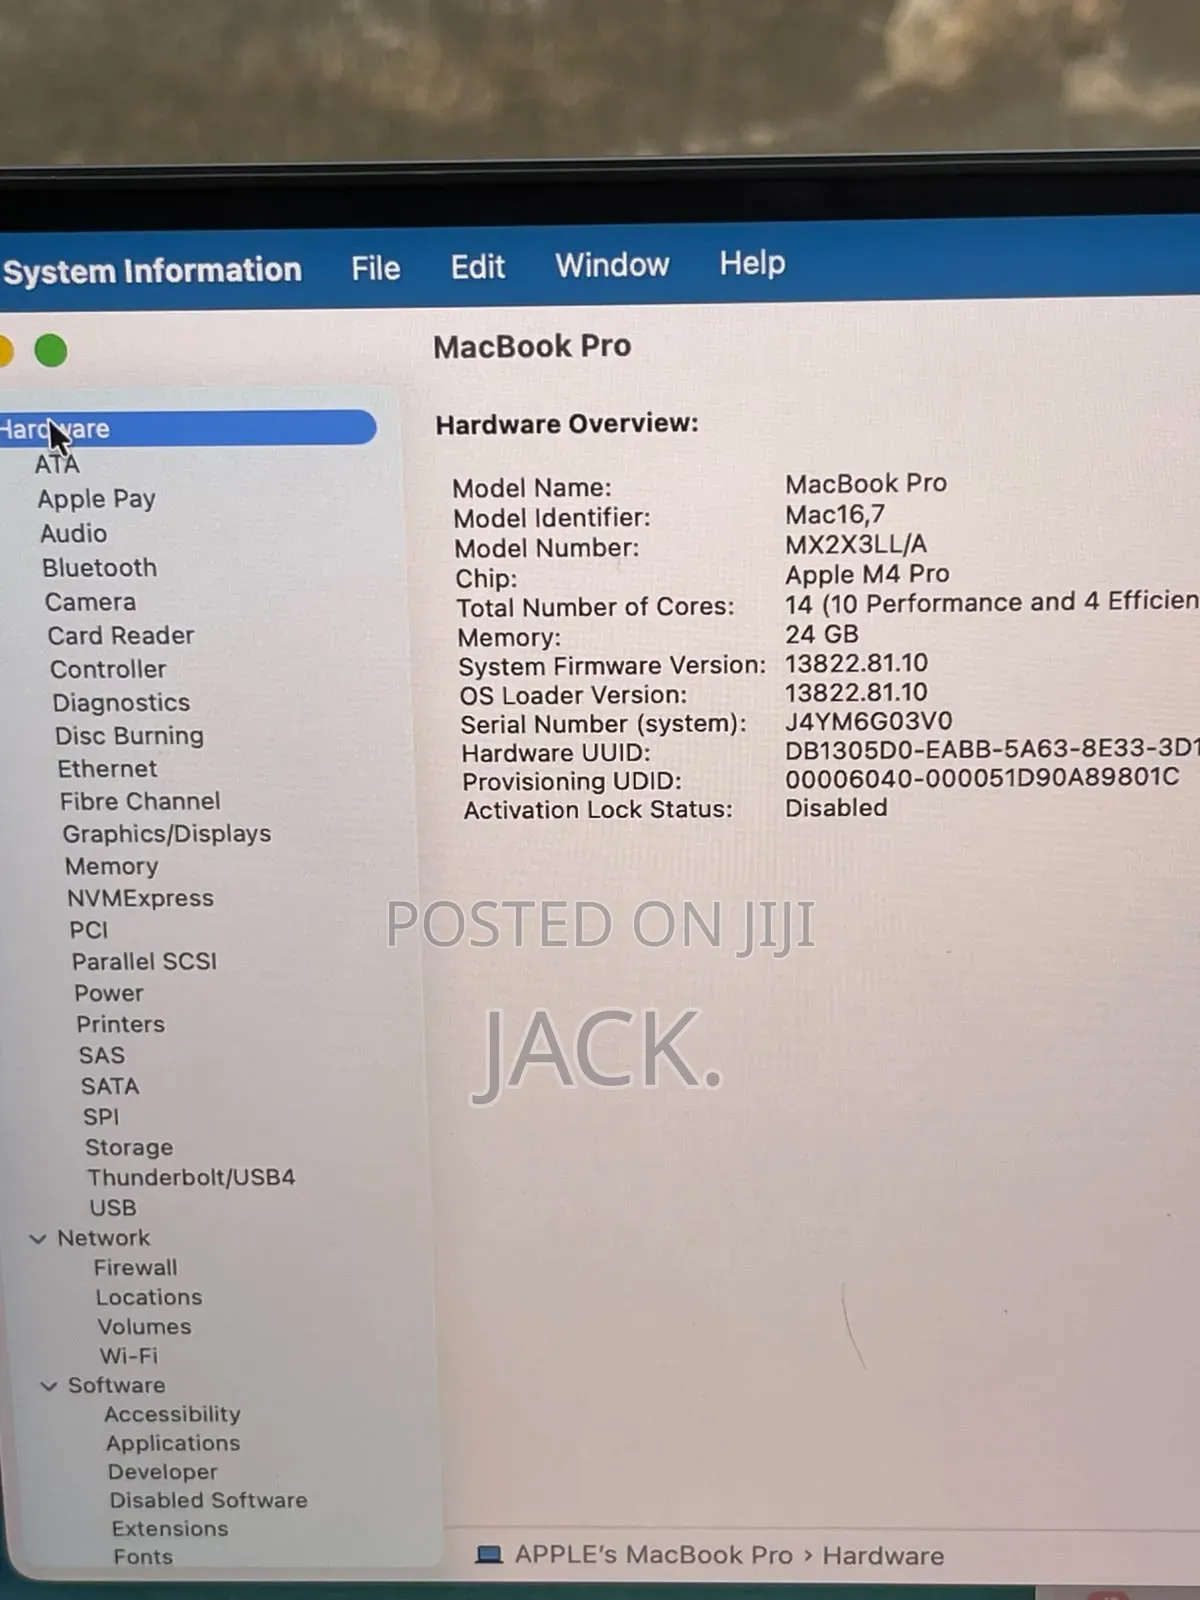Open the File menu
Screen dimensions: 1200x1600
[x=376, y=268]
